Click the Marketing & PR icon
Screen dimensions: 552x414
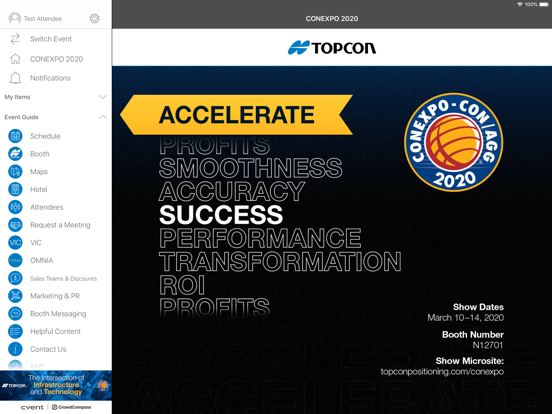click(x=15, y=296)
